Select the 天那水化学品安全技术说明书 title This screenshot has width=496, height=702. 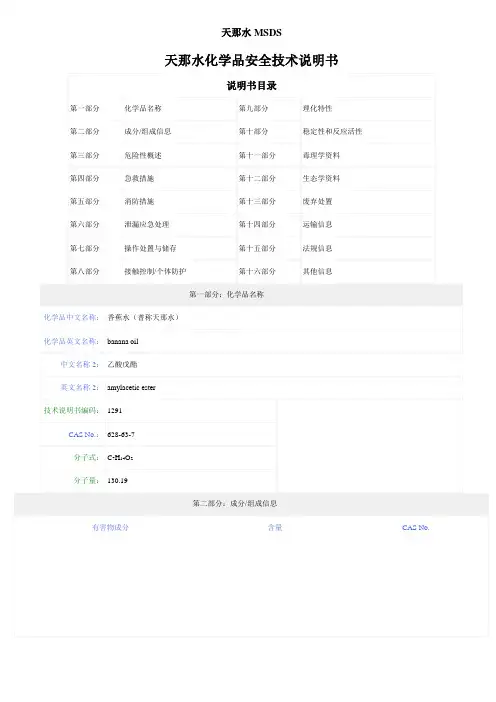tap(251, 61)
